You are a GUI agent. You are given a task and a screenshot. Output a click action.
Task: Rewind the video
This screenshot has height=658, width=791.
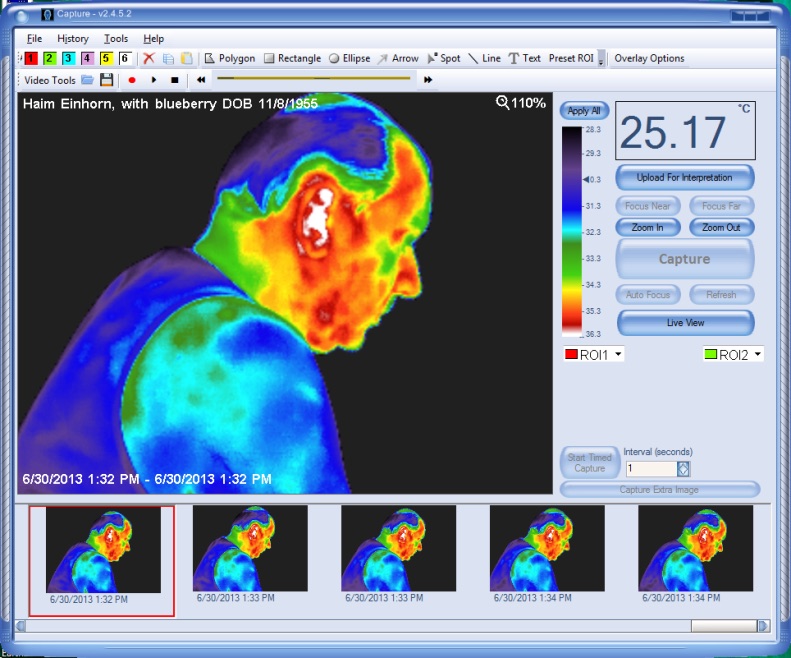(201, 80)
